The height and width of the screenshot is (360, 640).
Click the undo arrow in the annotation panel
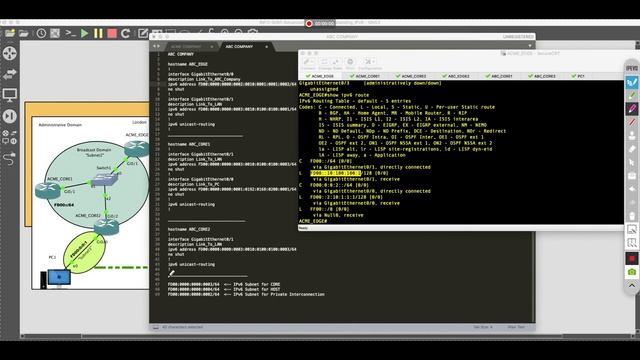point(631,189)
